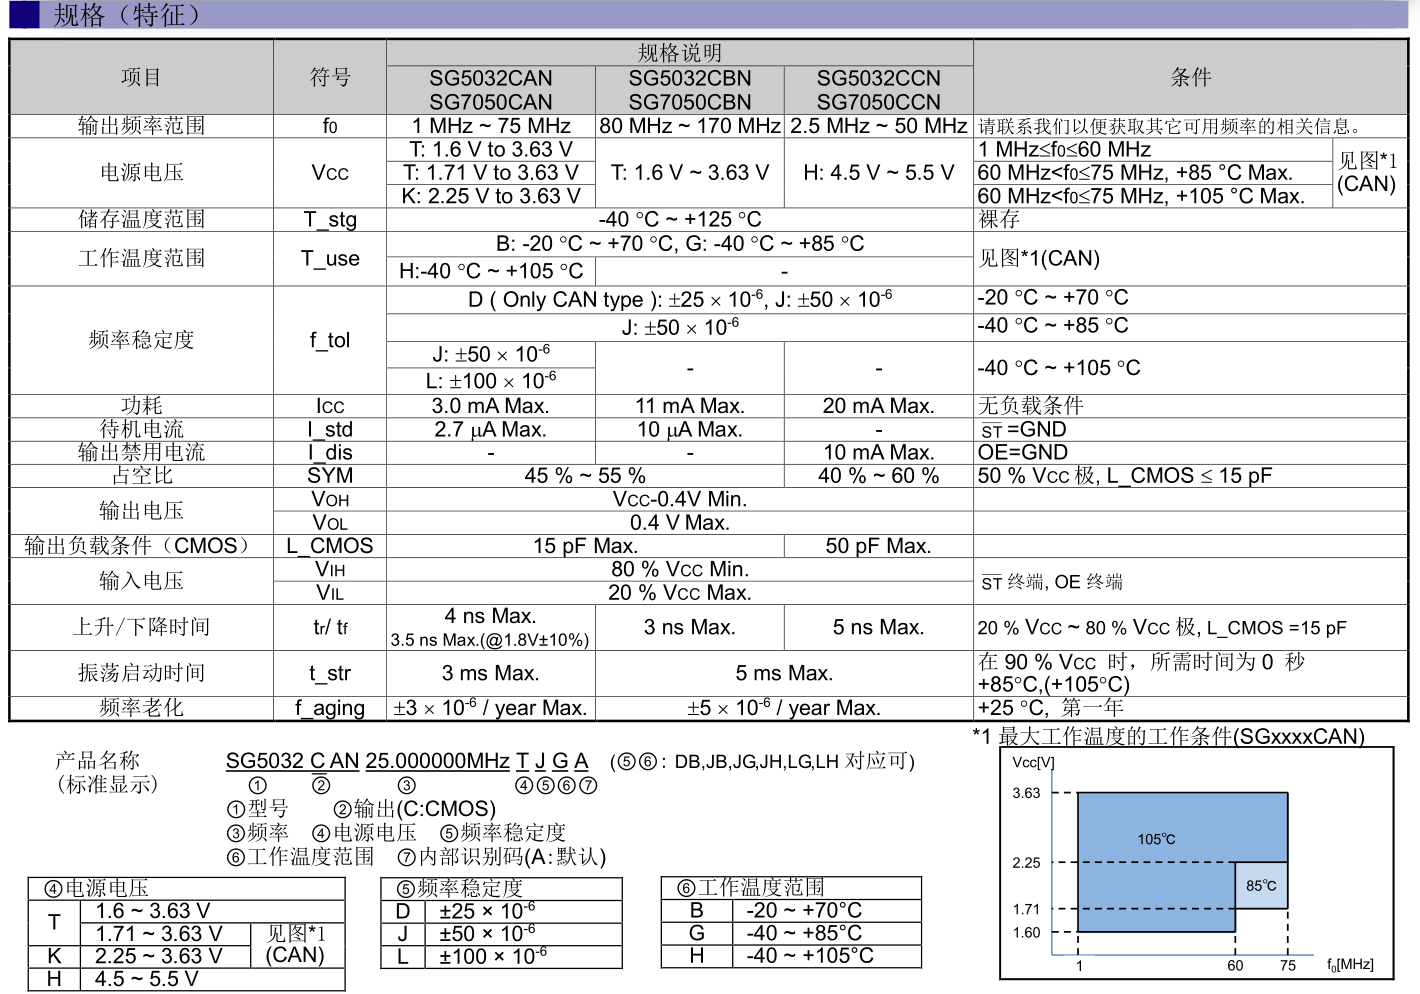Select the SG5032CAN SG7050CAN header cell

[x=491, y=90]
